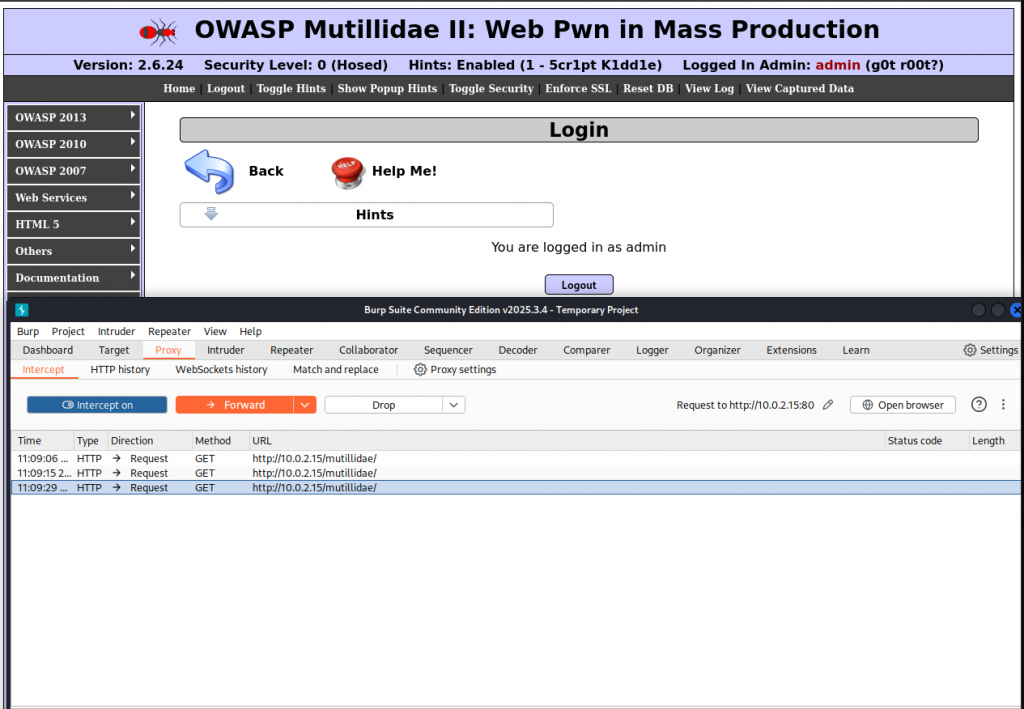The height and width of the screenshot is (709, 1024).
Task: Expand Documentation sidebar menu
Action: point(74,277)
